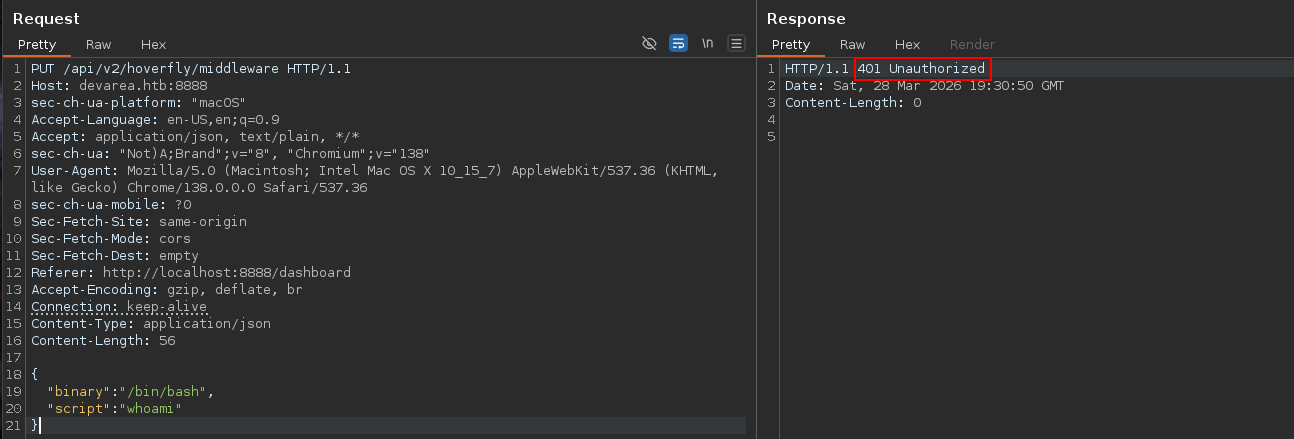The width and height of the screenshot is (1294, 439).
Task: Toggle hidden characters eye icon in Request
Action: click(649, 43)
